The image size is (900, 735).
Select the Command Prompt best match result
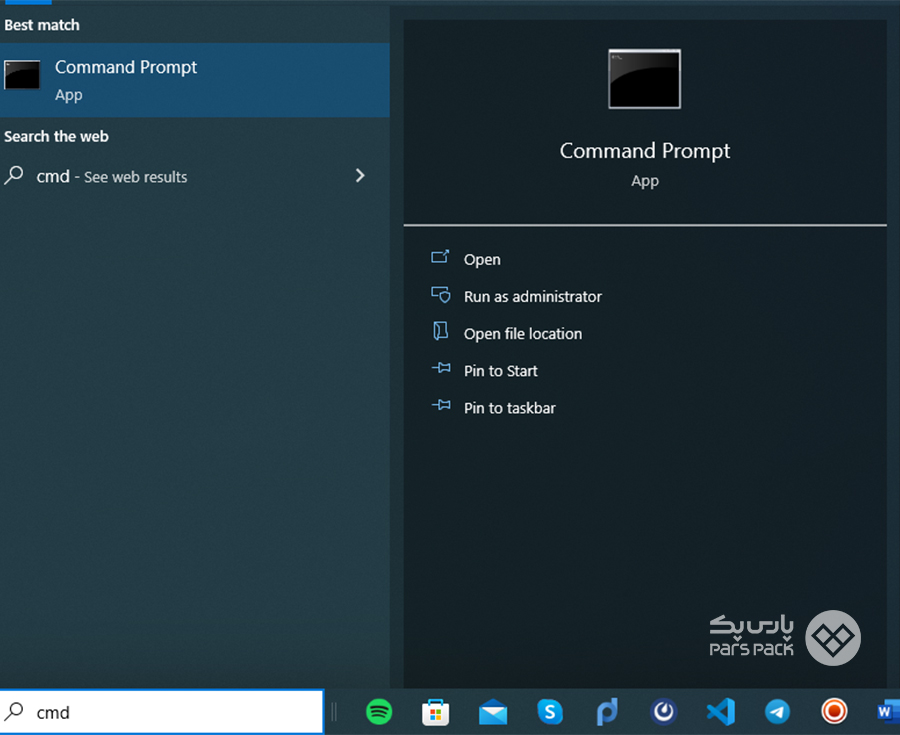(x=195, y=80)
